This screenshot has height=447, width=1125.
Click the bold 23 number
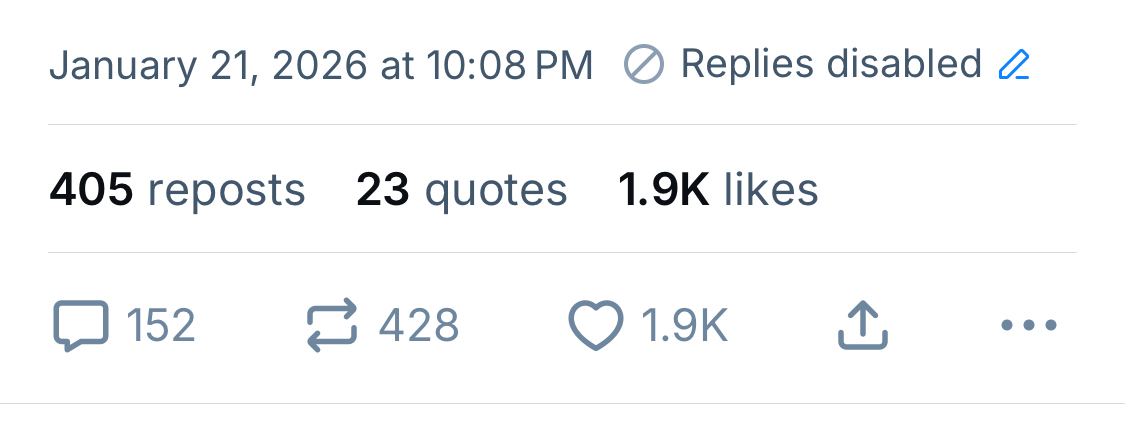coord(383,190)
